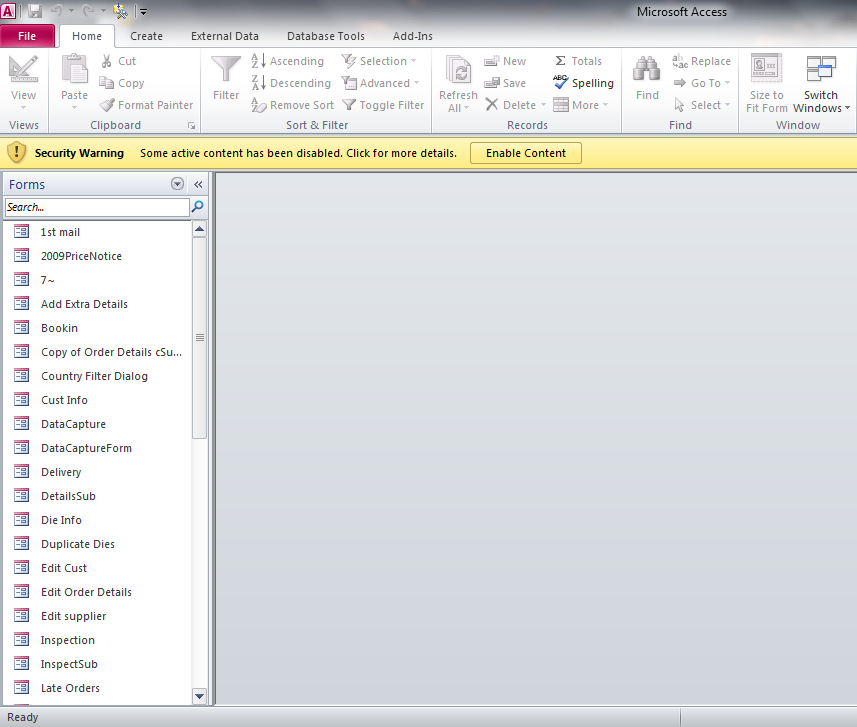Image resolution: width=857 pixels, height=727 pixels.
Task: Click Copy in Clipboard group
Action: (122, 83)
